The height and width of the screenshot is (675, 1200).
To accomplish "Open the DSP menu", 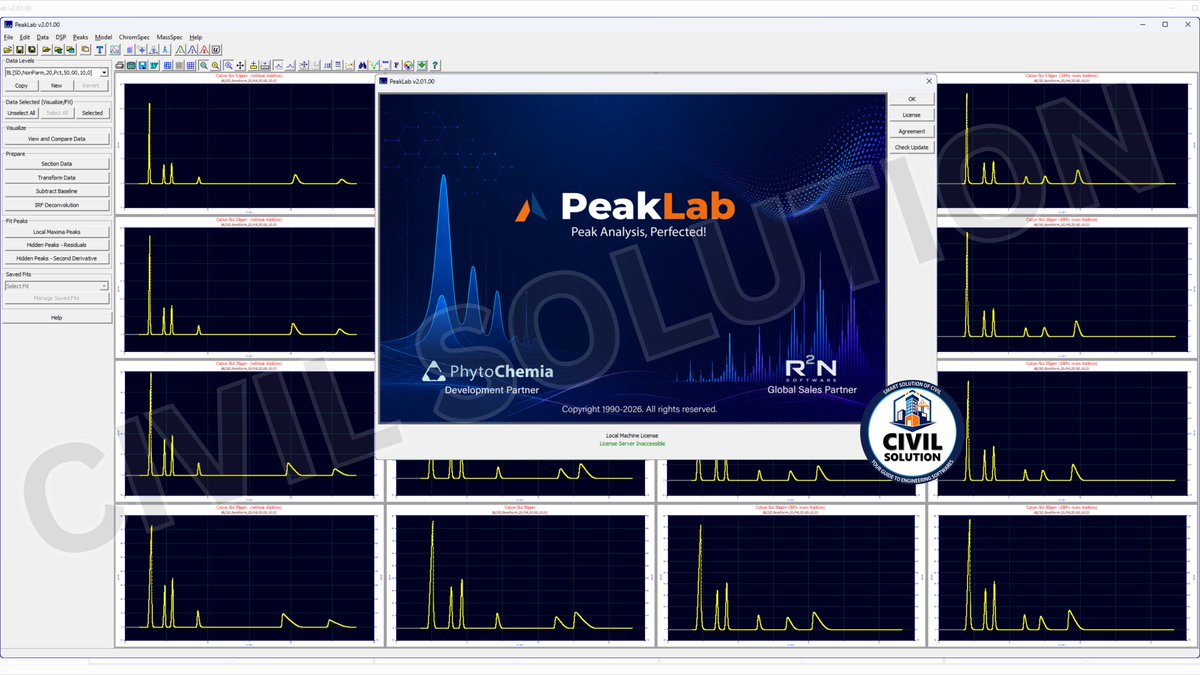I will click(61, 37).
